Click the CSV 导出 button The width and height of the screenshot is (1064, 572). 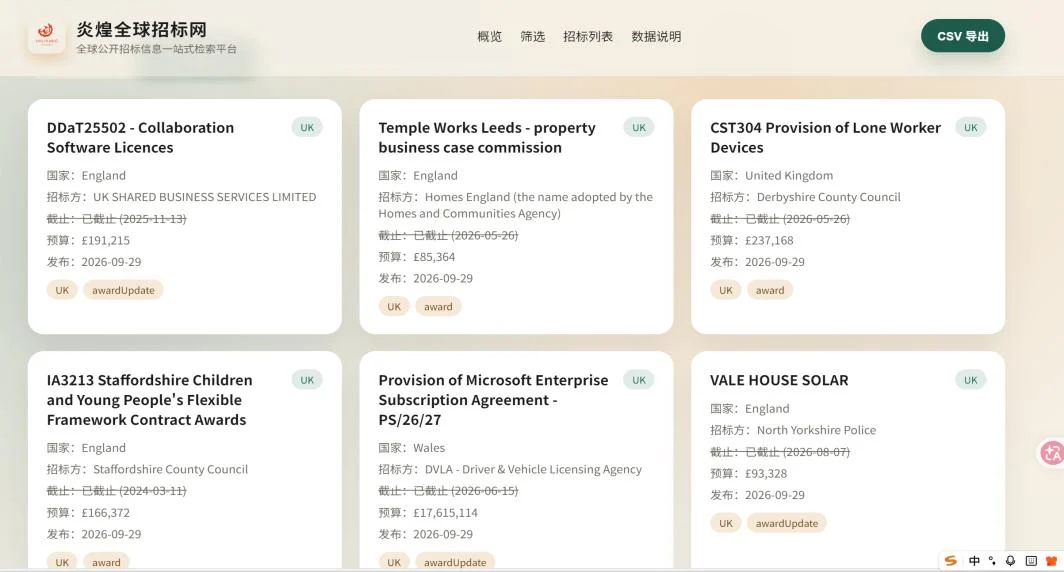tap(963, 36)
